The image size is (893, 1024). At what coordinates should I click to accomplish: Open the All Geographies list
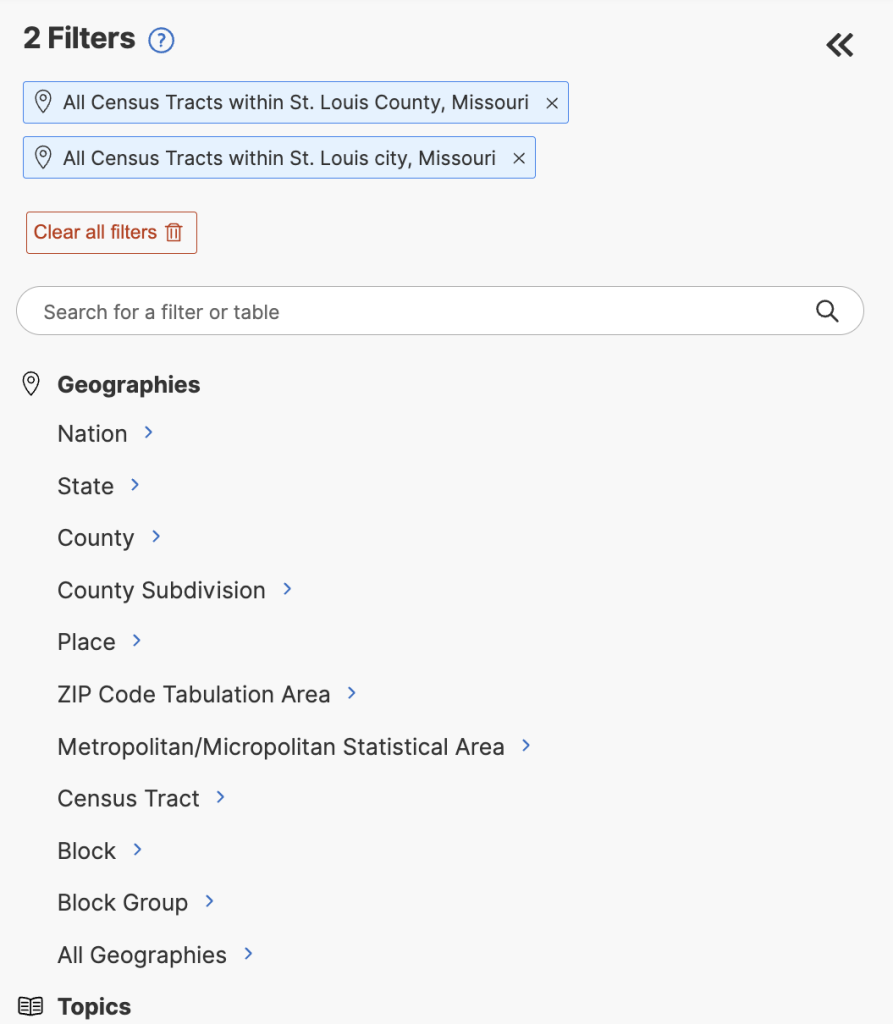pyautogui.click(x=142, y=955)
